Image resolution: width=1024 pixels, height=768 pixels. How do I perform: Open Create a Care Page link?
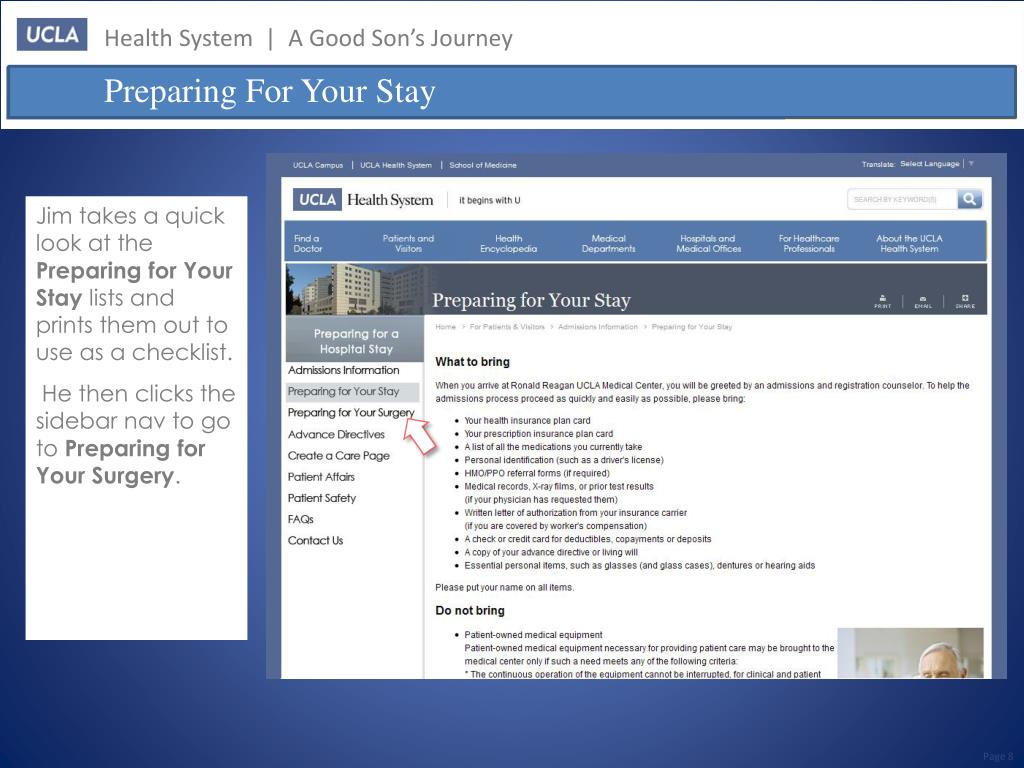coord(339,456)
